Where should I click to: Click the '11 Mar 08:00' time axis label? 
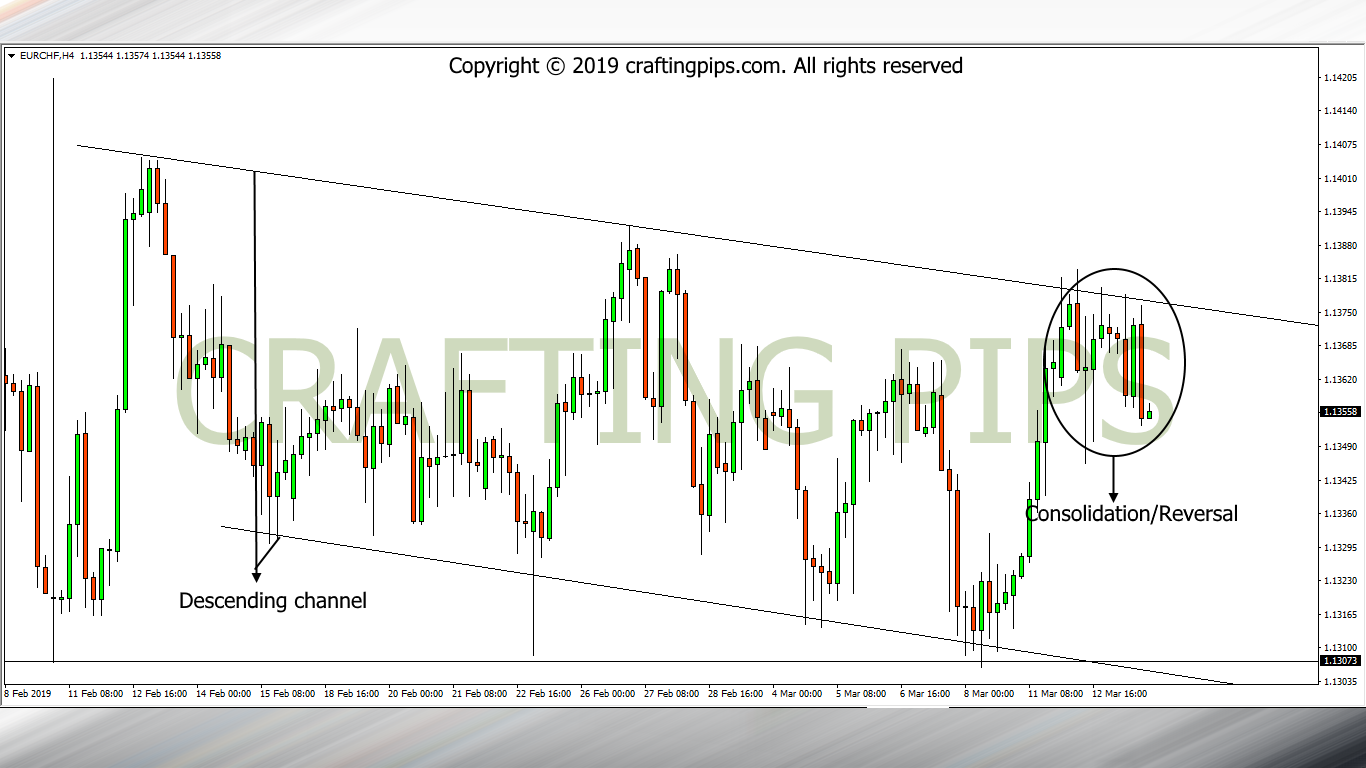[x=1056, y=693]
